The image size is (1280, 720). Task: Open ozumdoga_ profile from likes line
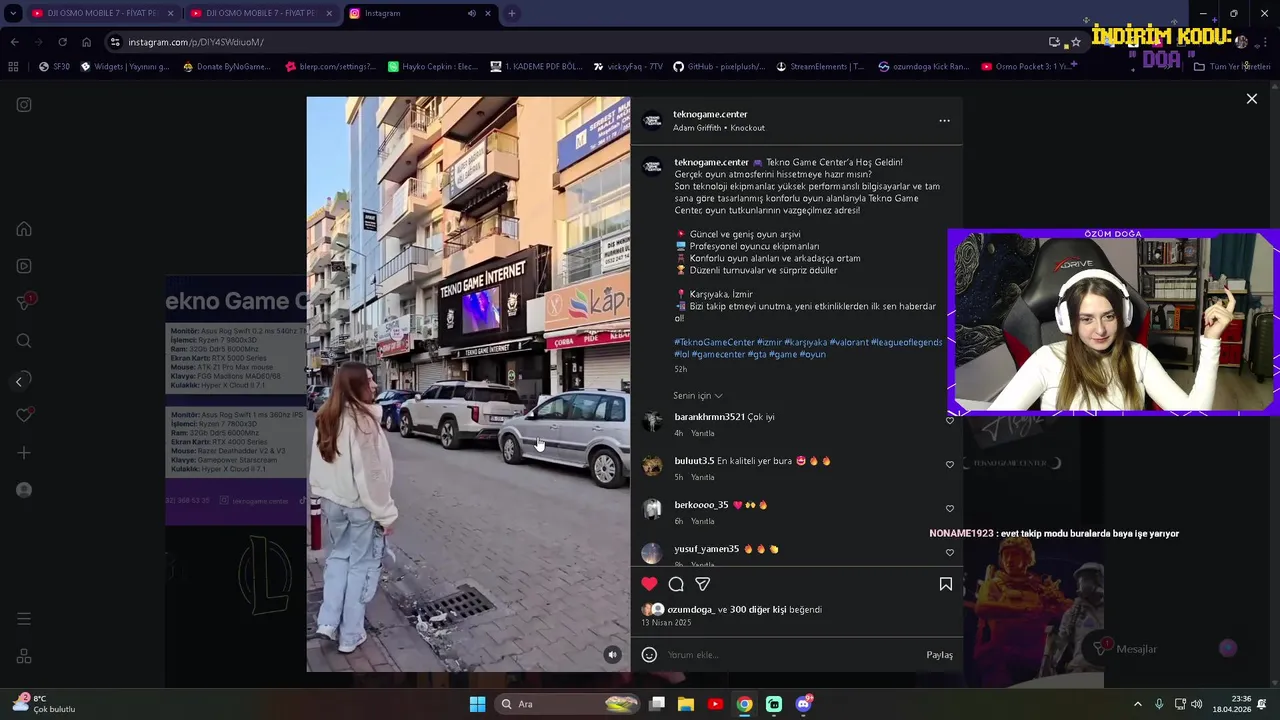tap(691, 610)
